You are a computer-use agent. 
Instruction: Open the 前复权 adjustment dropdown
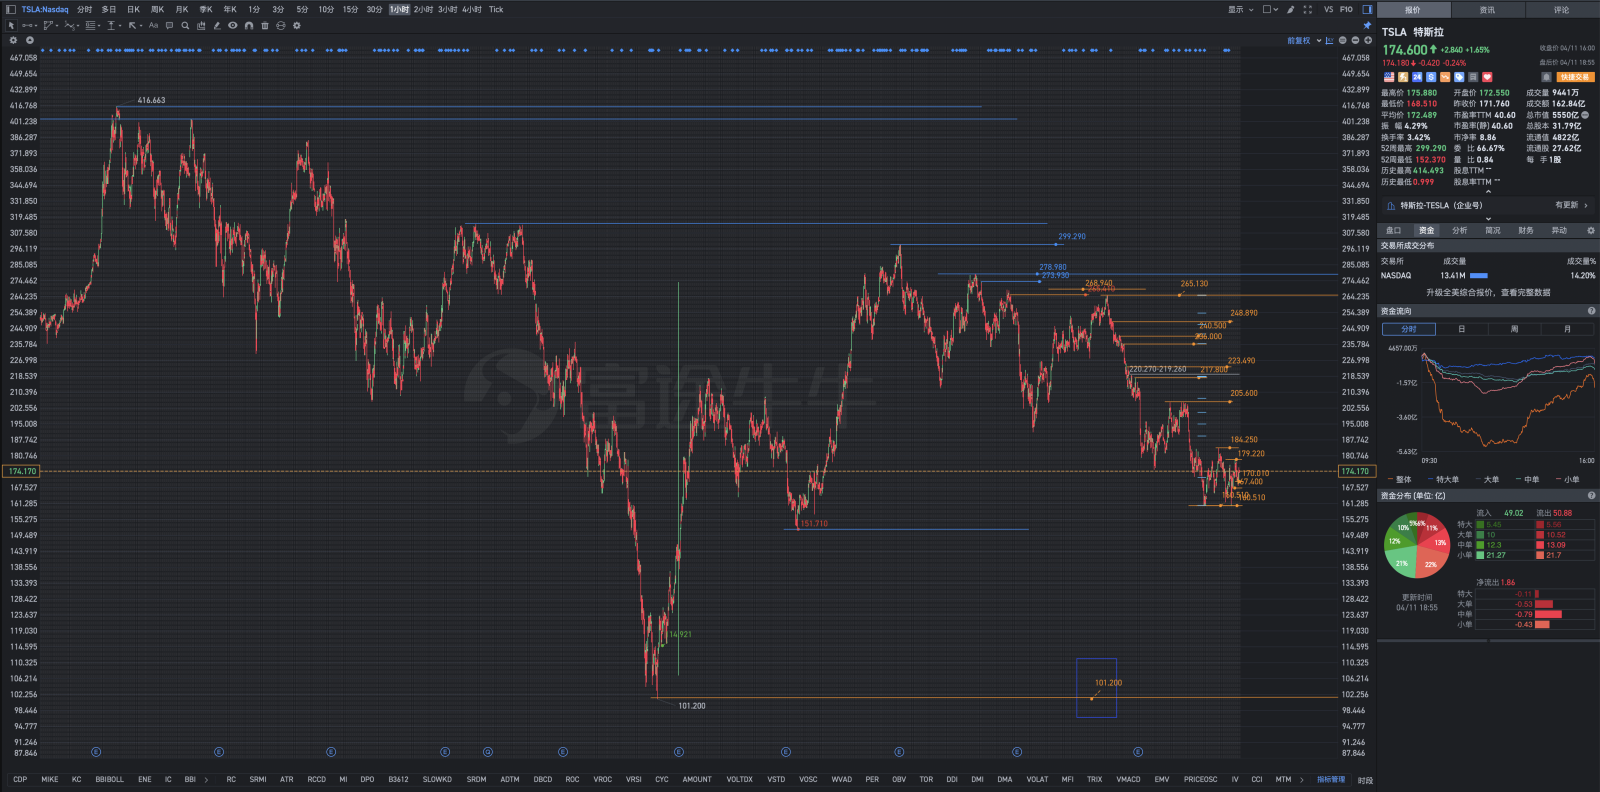(x=1304, y=40)
